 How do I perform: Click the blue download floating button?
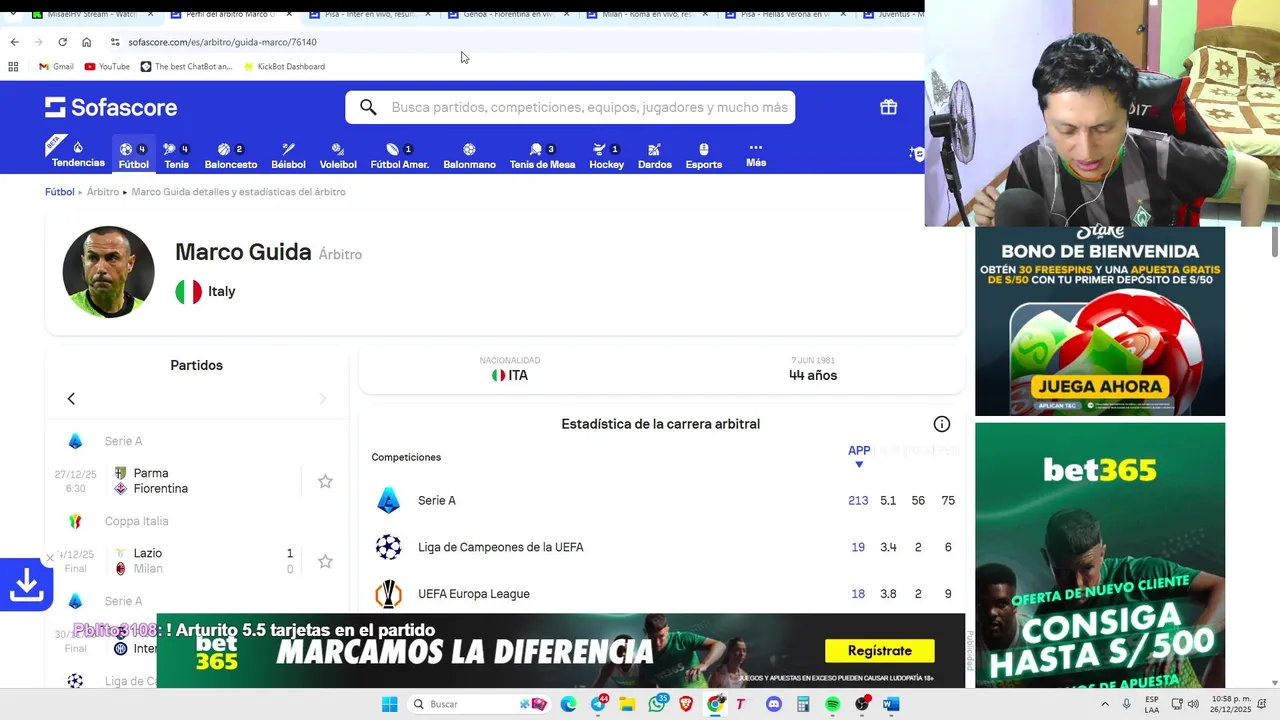[x=26, y=585]
